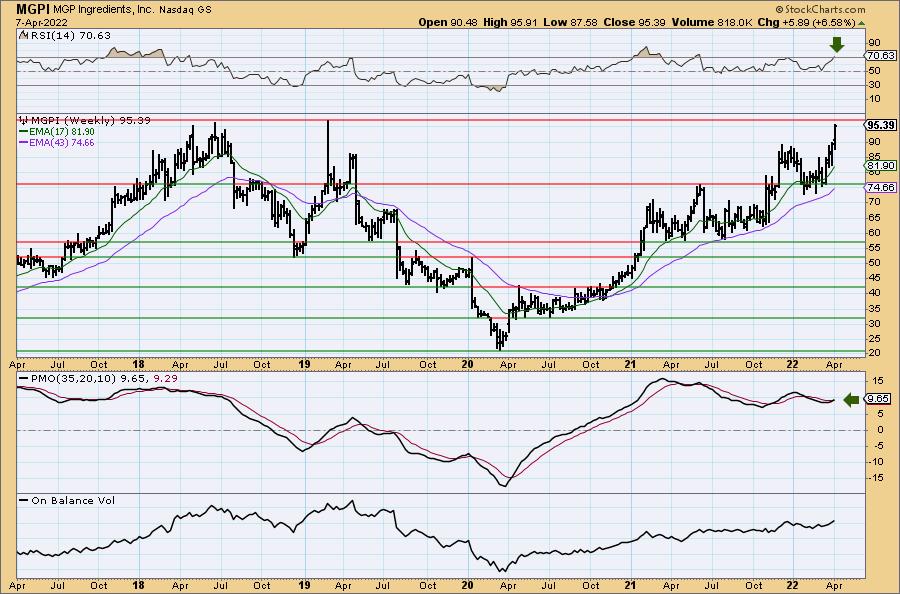
Task: Click the '22' year label under price chart
Action: click(792, 364)
